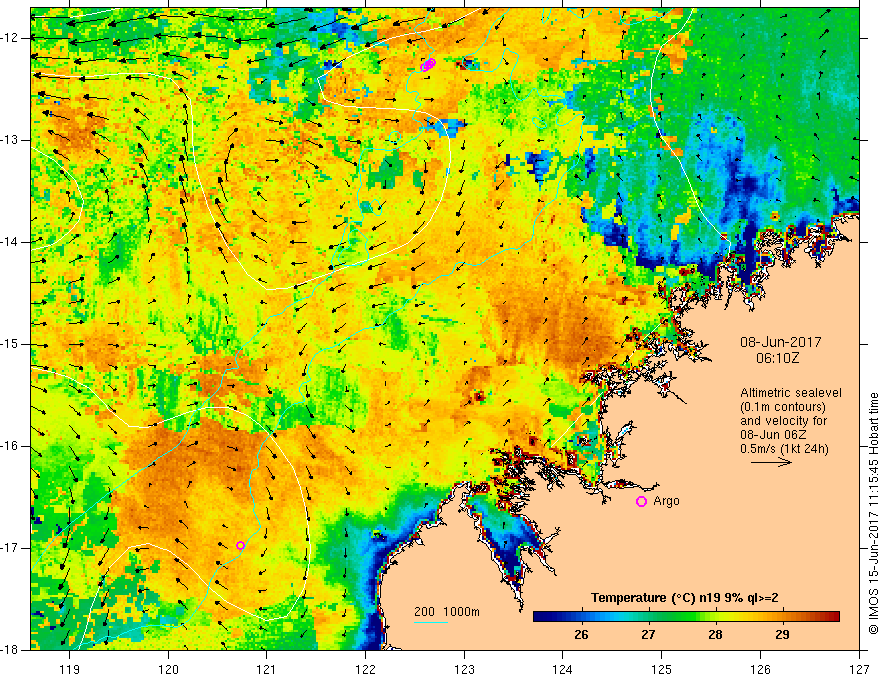Viewport: 880px width, 680px height.
Task: Click the "Temperature (°C) n19 9% ql>=2" title
Action: 684,598
